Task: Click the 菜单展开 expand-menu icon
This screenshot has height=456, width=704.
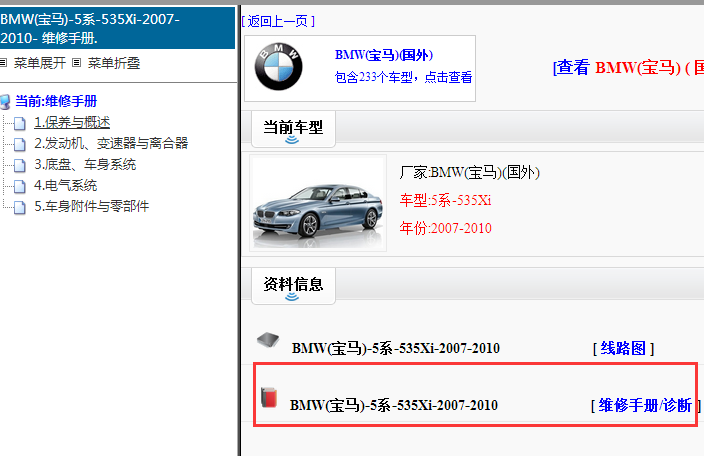Action: click(x=3, y=63)
